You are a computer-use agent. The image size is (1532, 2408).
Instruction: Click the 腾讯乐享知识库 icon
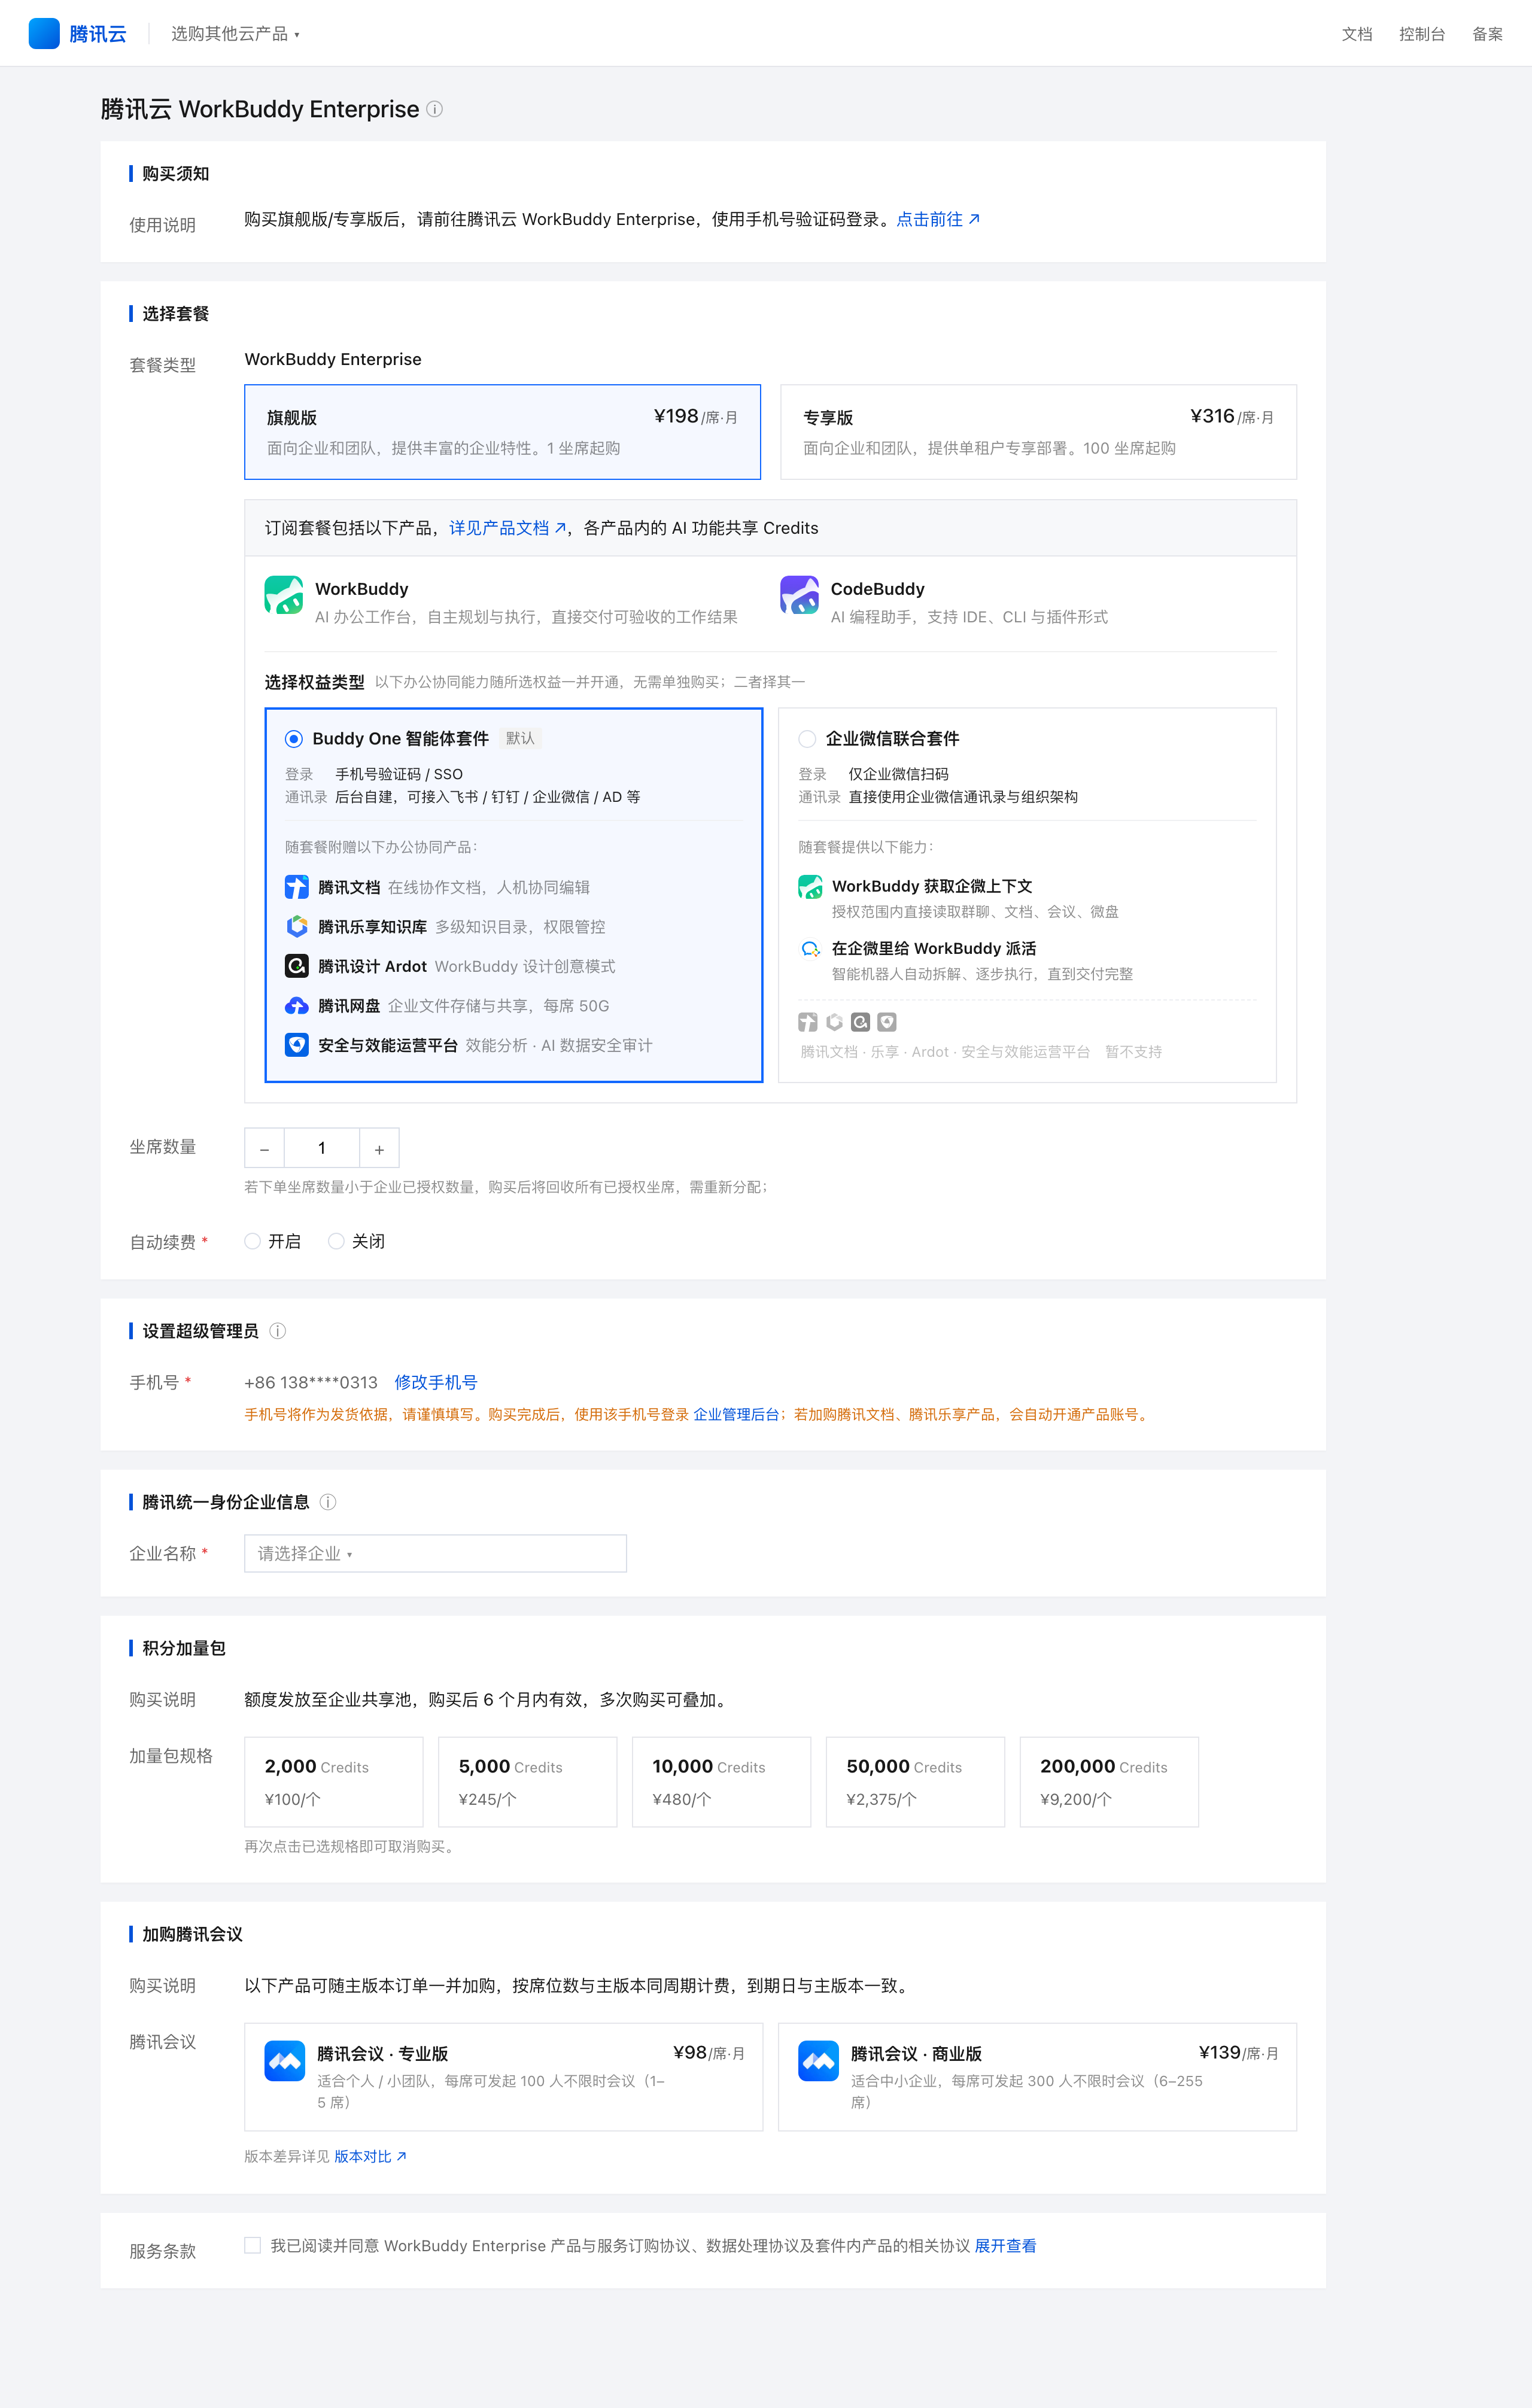click(297, 926)
